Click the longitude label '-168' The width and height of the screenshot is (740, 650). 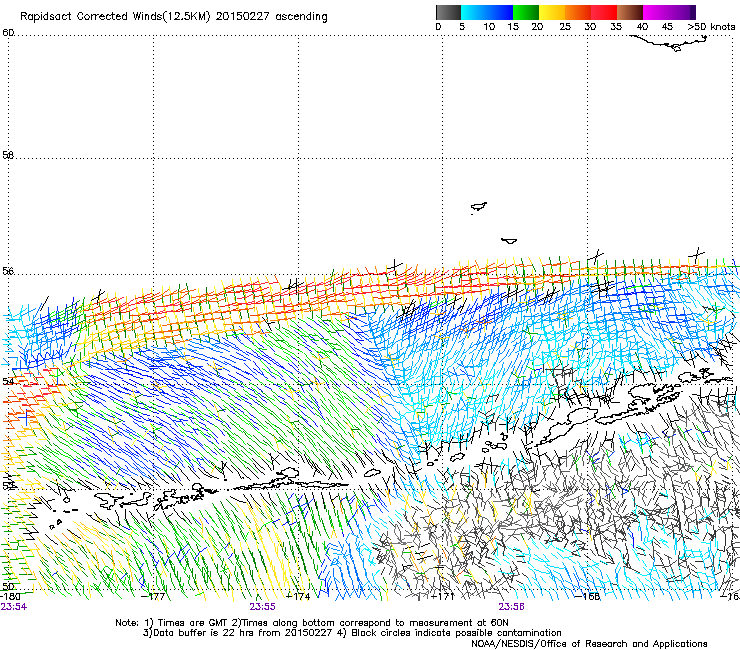588,597
